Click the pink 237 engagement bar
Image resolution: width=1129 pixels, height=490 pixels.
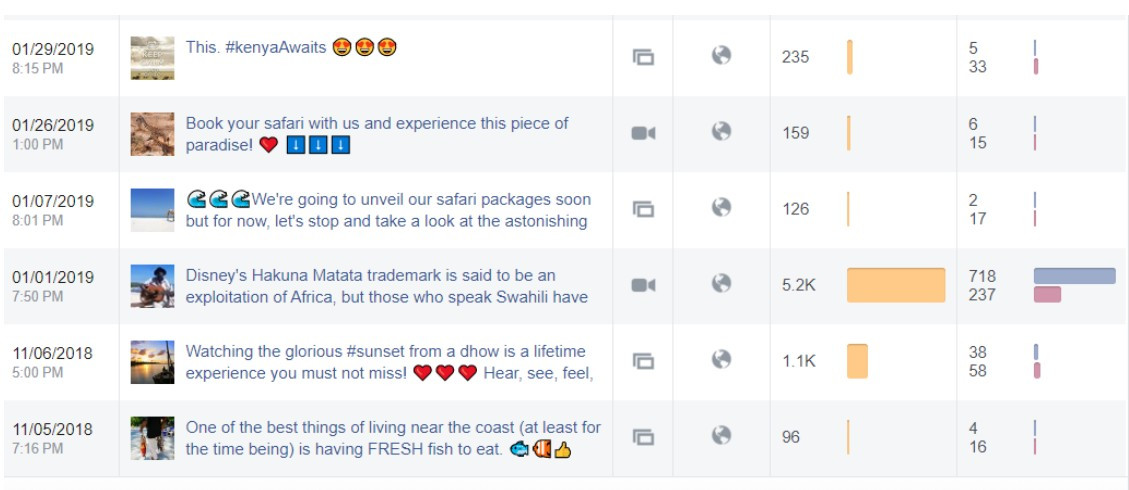[x=1047, y=294]
